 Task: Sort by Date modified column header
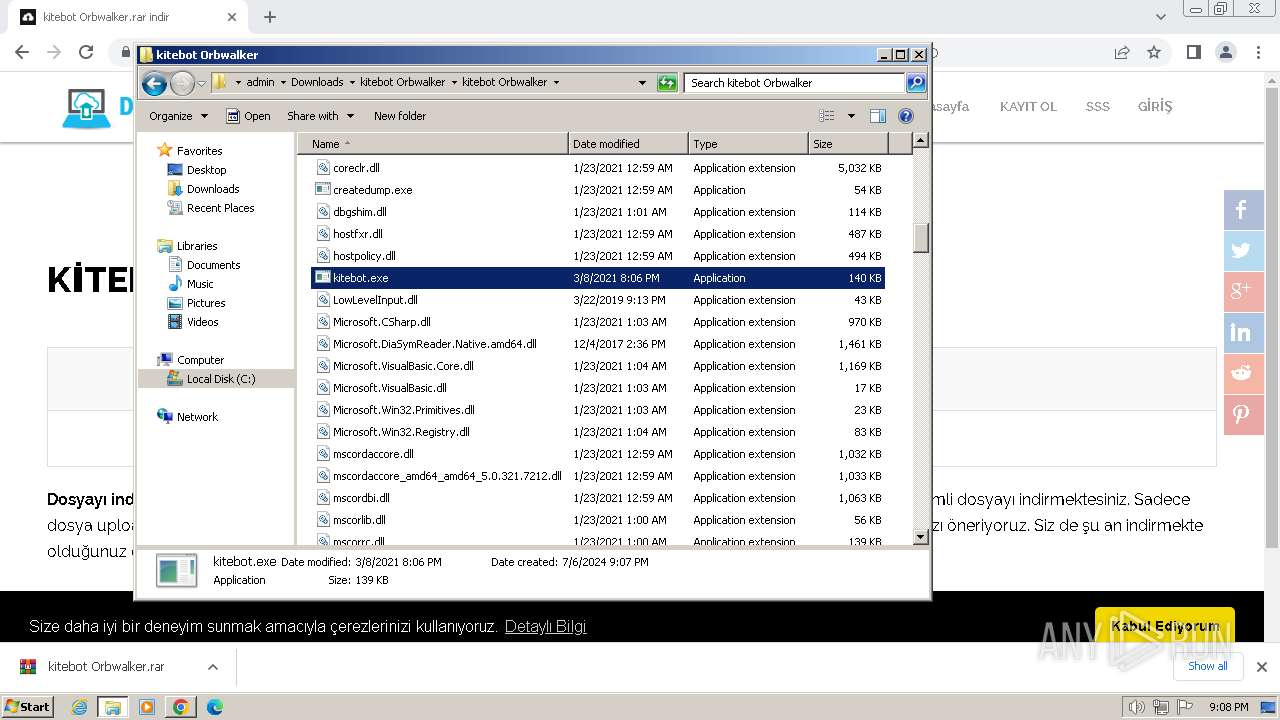tap(628, 144)
